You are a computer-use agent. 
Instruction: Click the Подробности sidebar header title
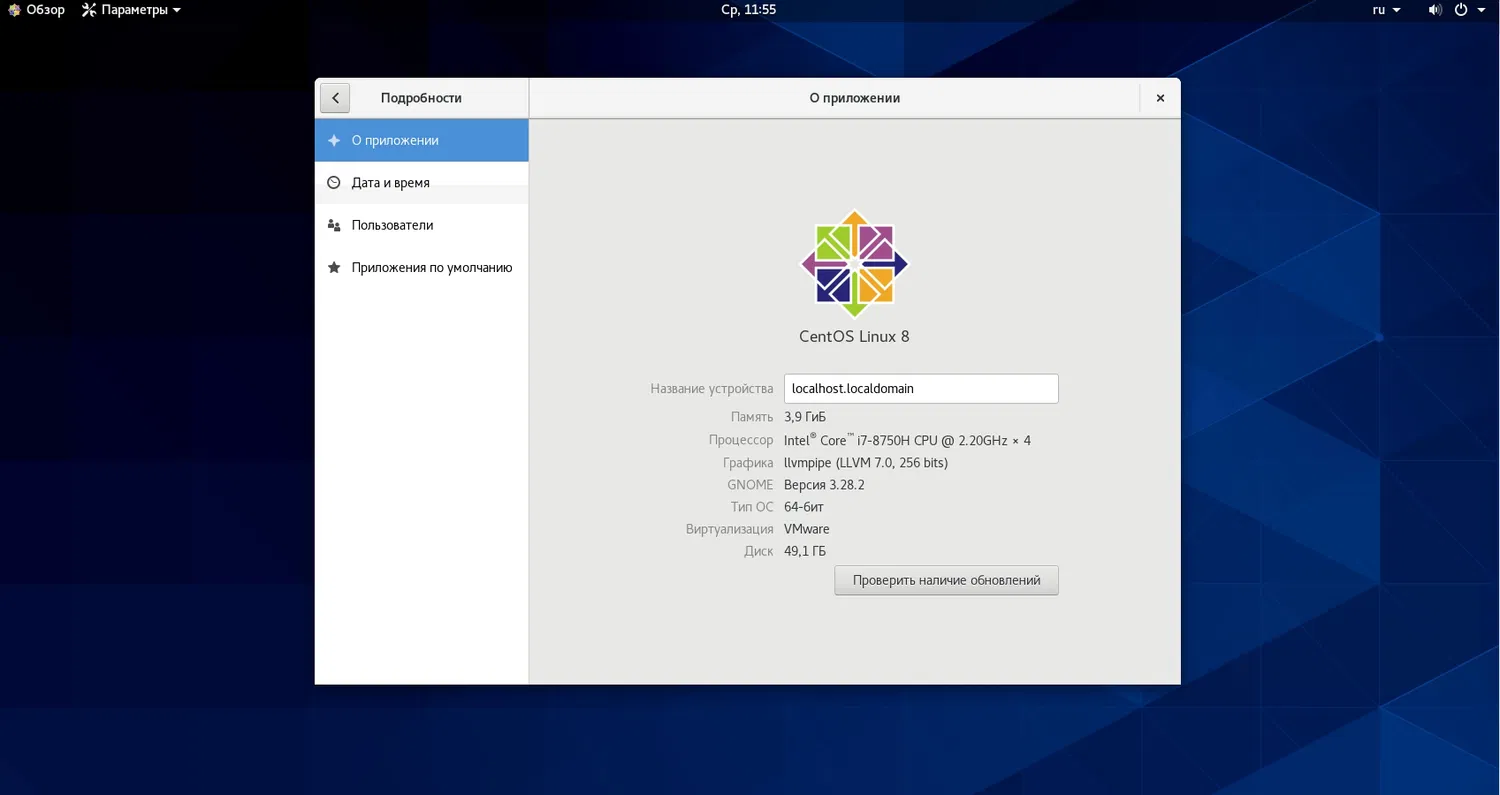[421, 98]
